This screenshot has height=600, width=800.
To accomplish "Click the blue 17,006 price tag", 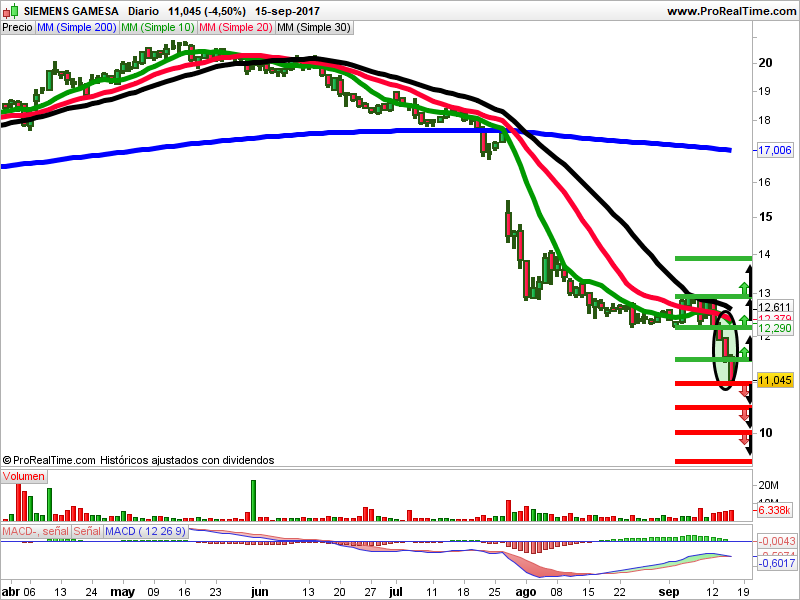I will (x=774, y=150).
